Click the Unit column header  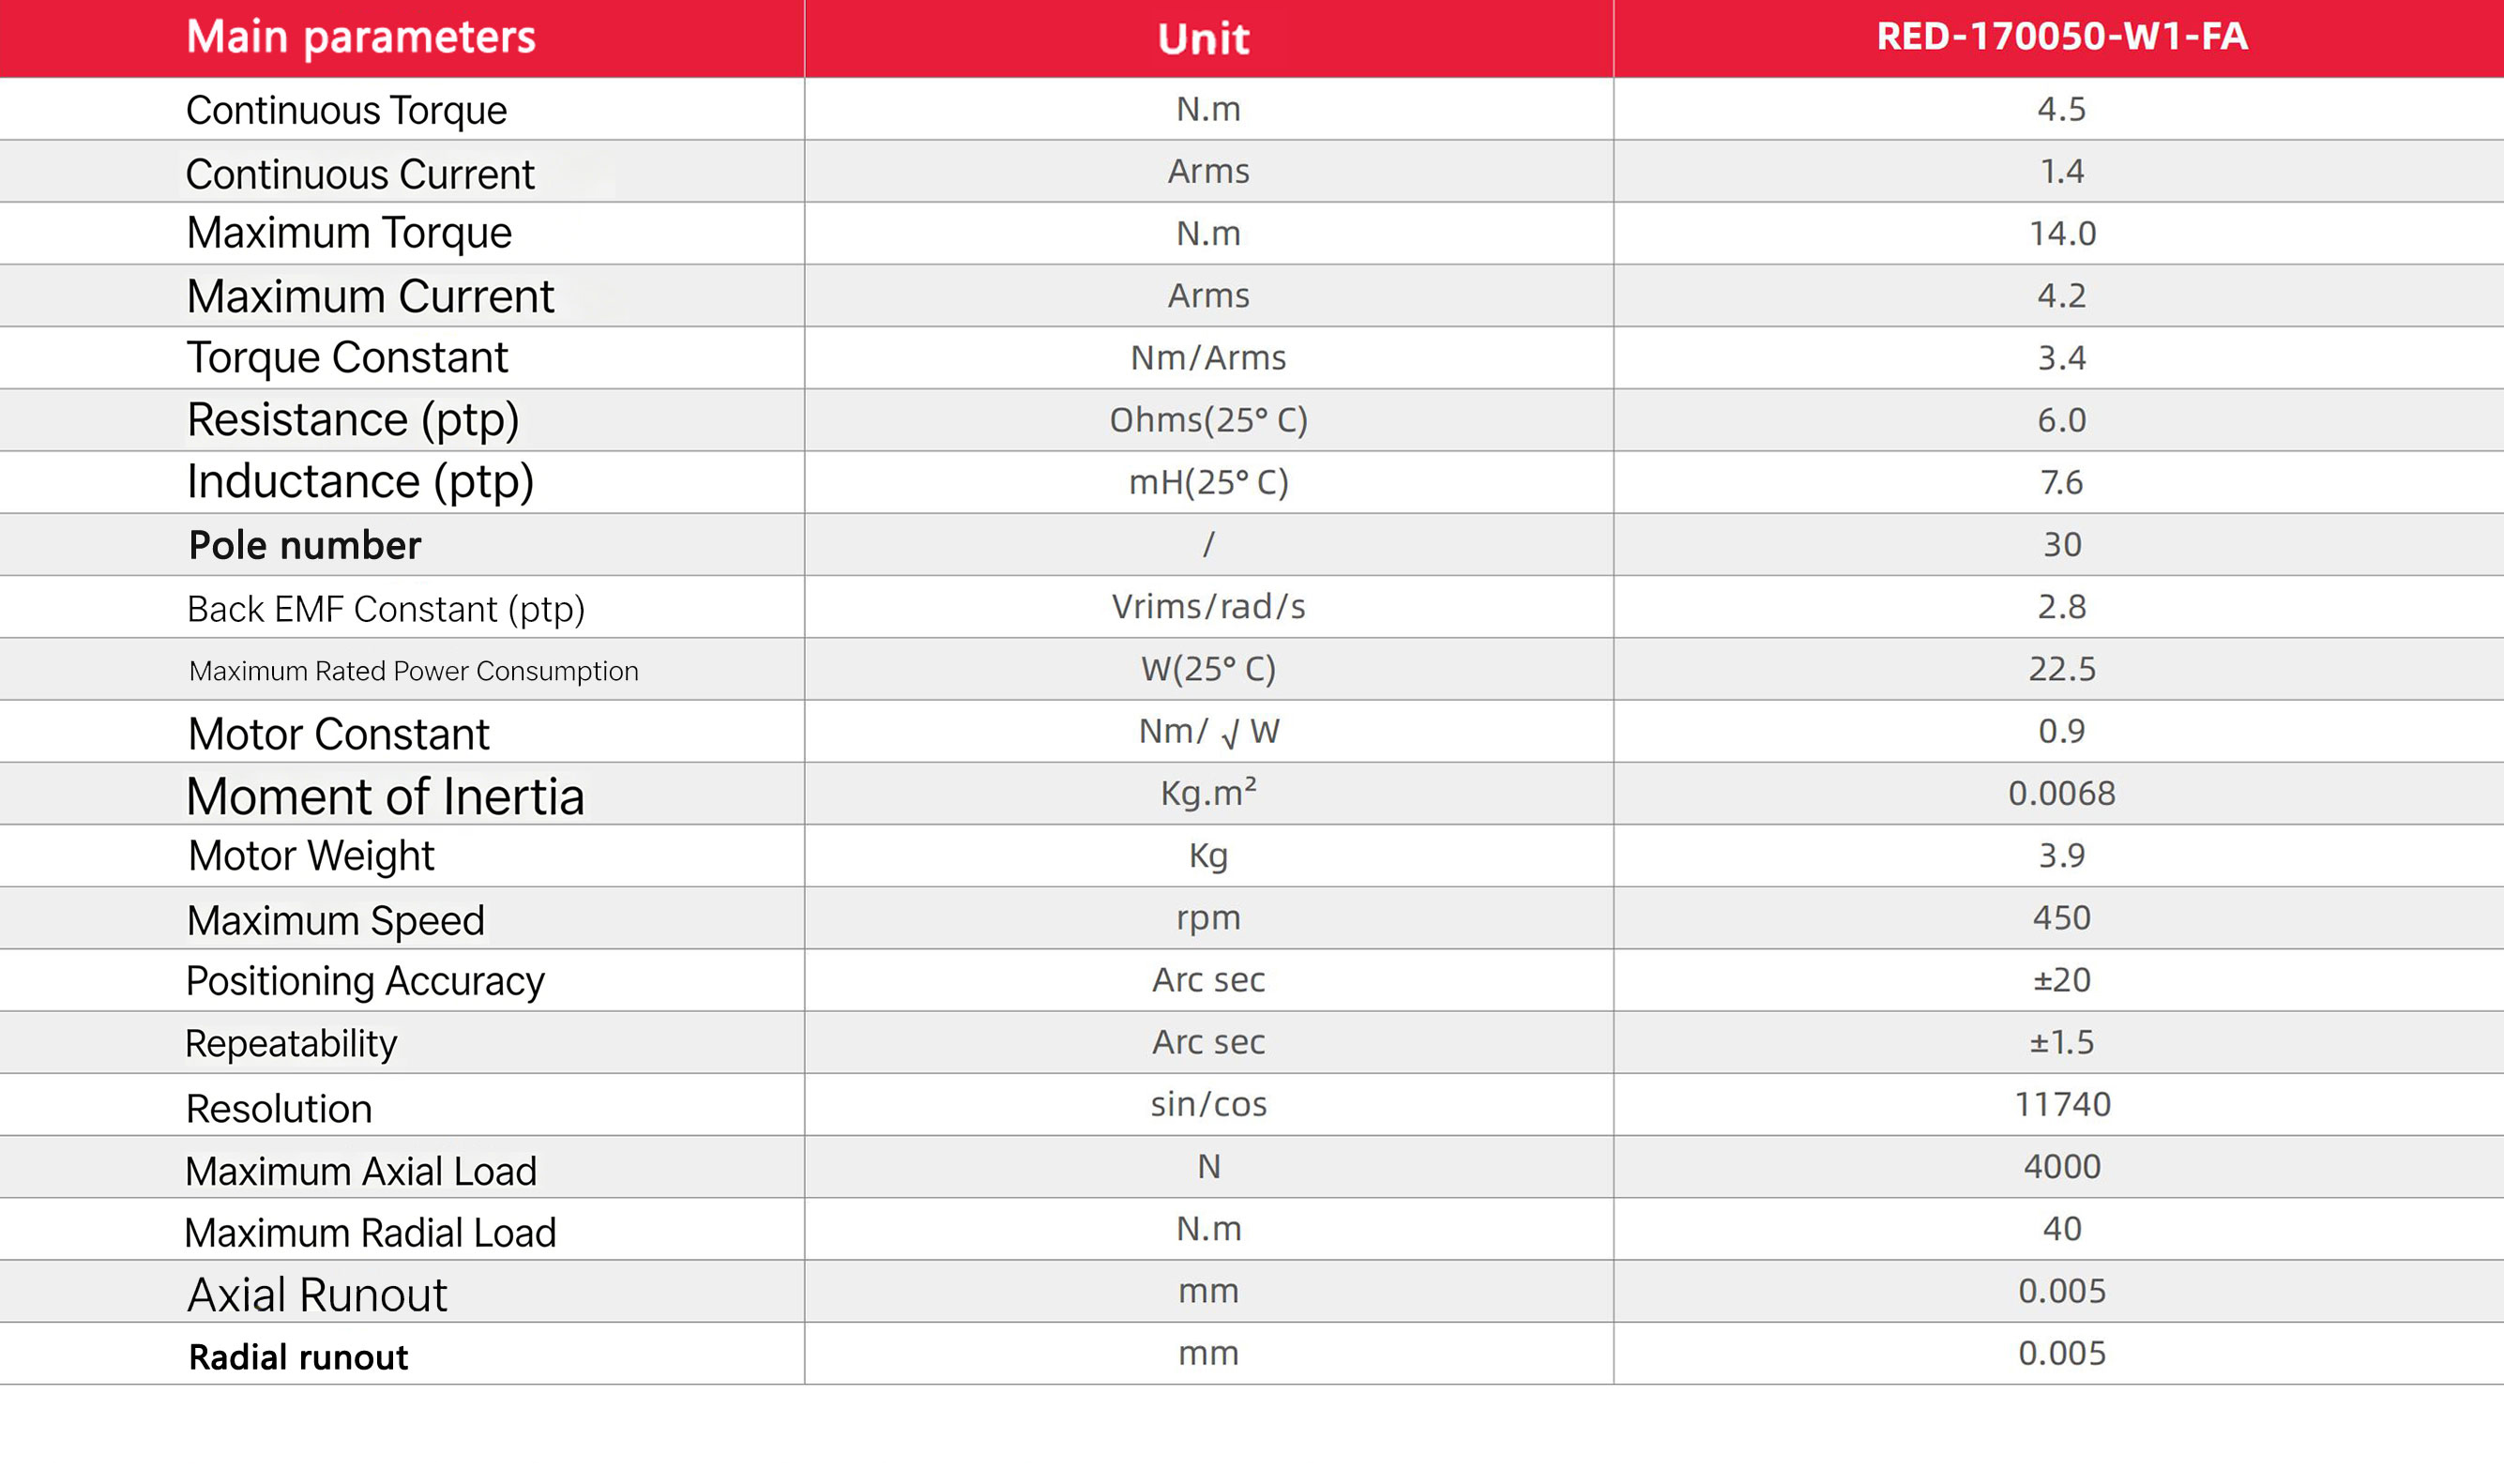coord(1203,39)
